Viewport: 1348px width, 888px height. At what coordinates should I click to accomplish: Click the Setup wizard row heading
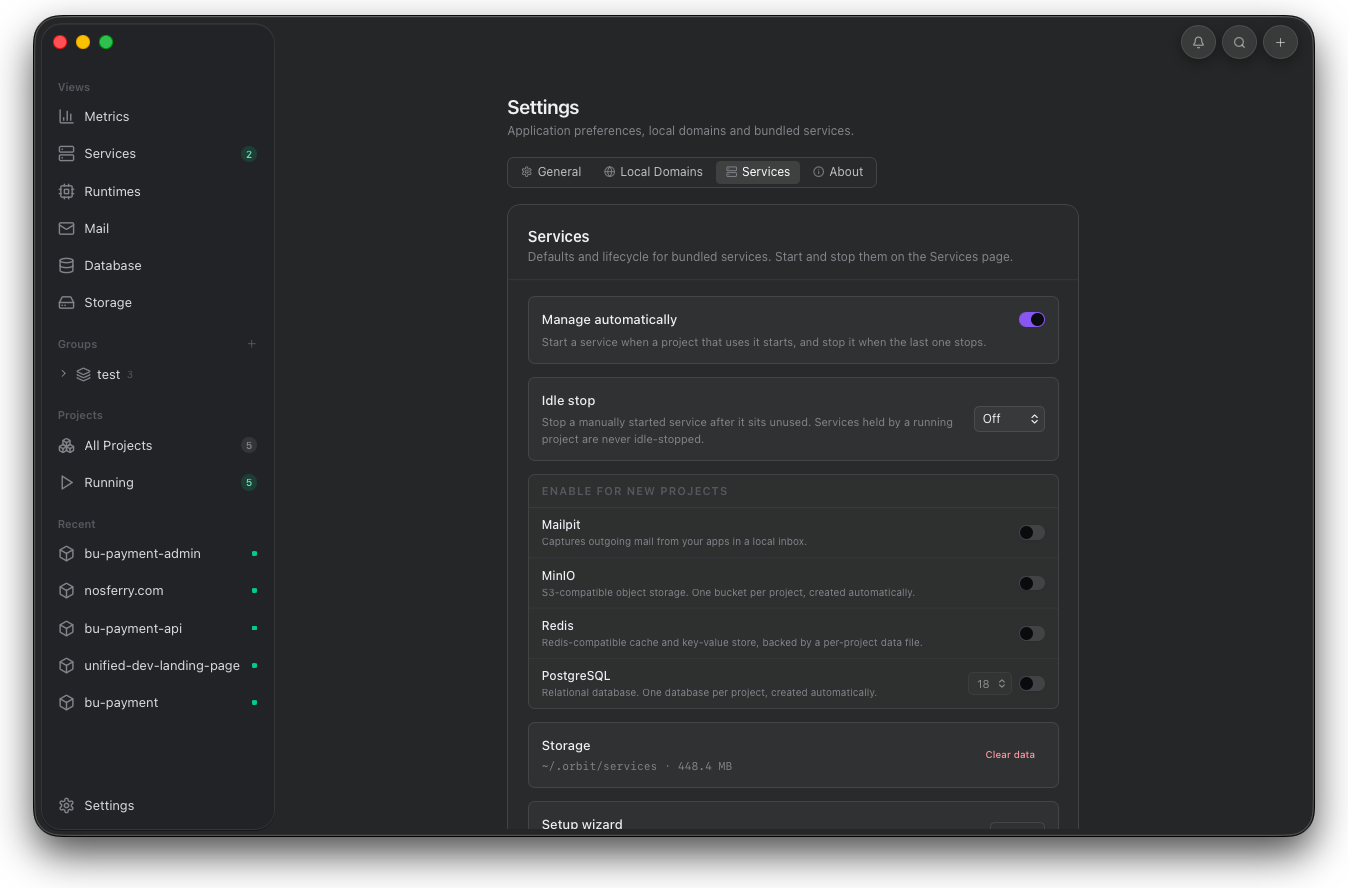(x=582, y=824)
